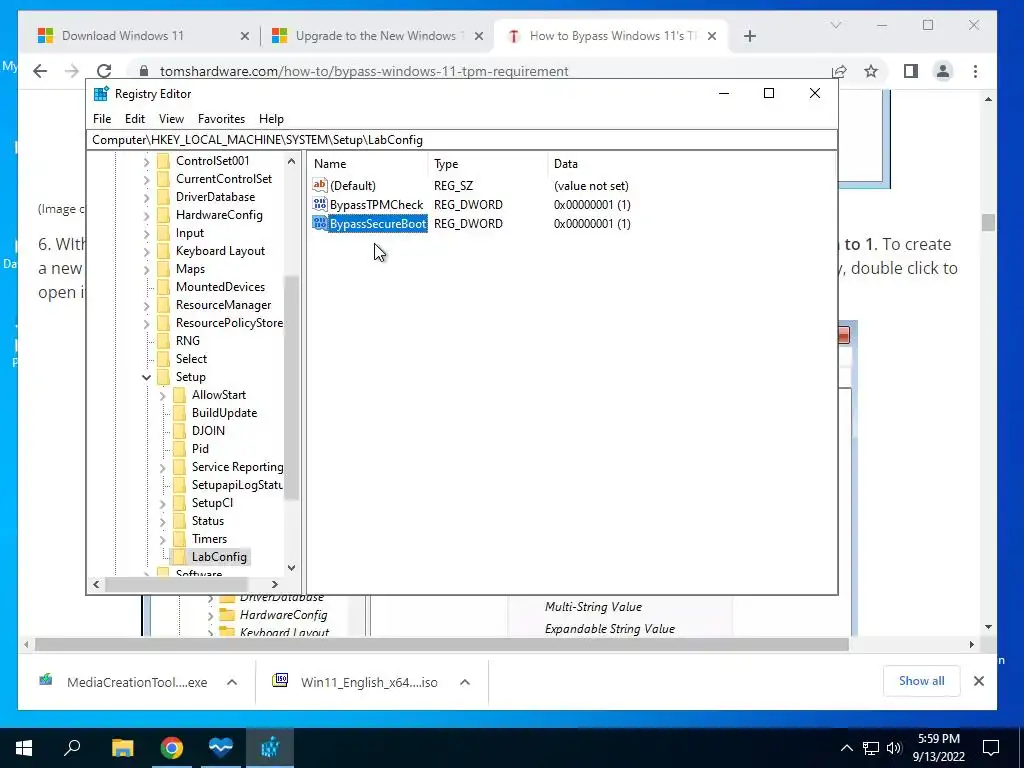Open the Favorites menu
The image size is (1024, 768).
[x=221, y=119]
